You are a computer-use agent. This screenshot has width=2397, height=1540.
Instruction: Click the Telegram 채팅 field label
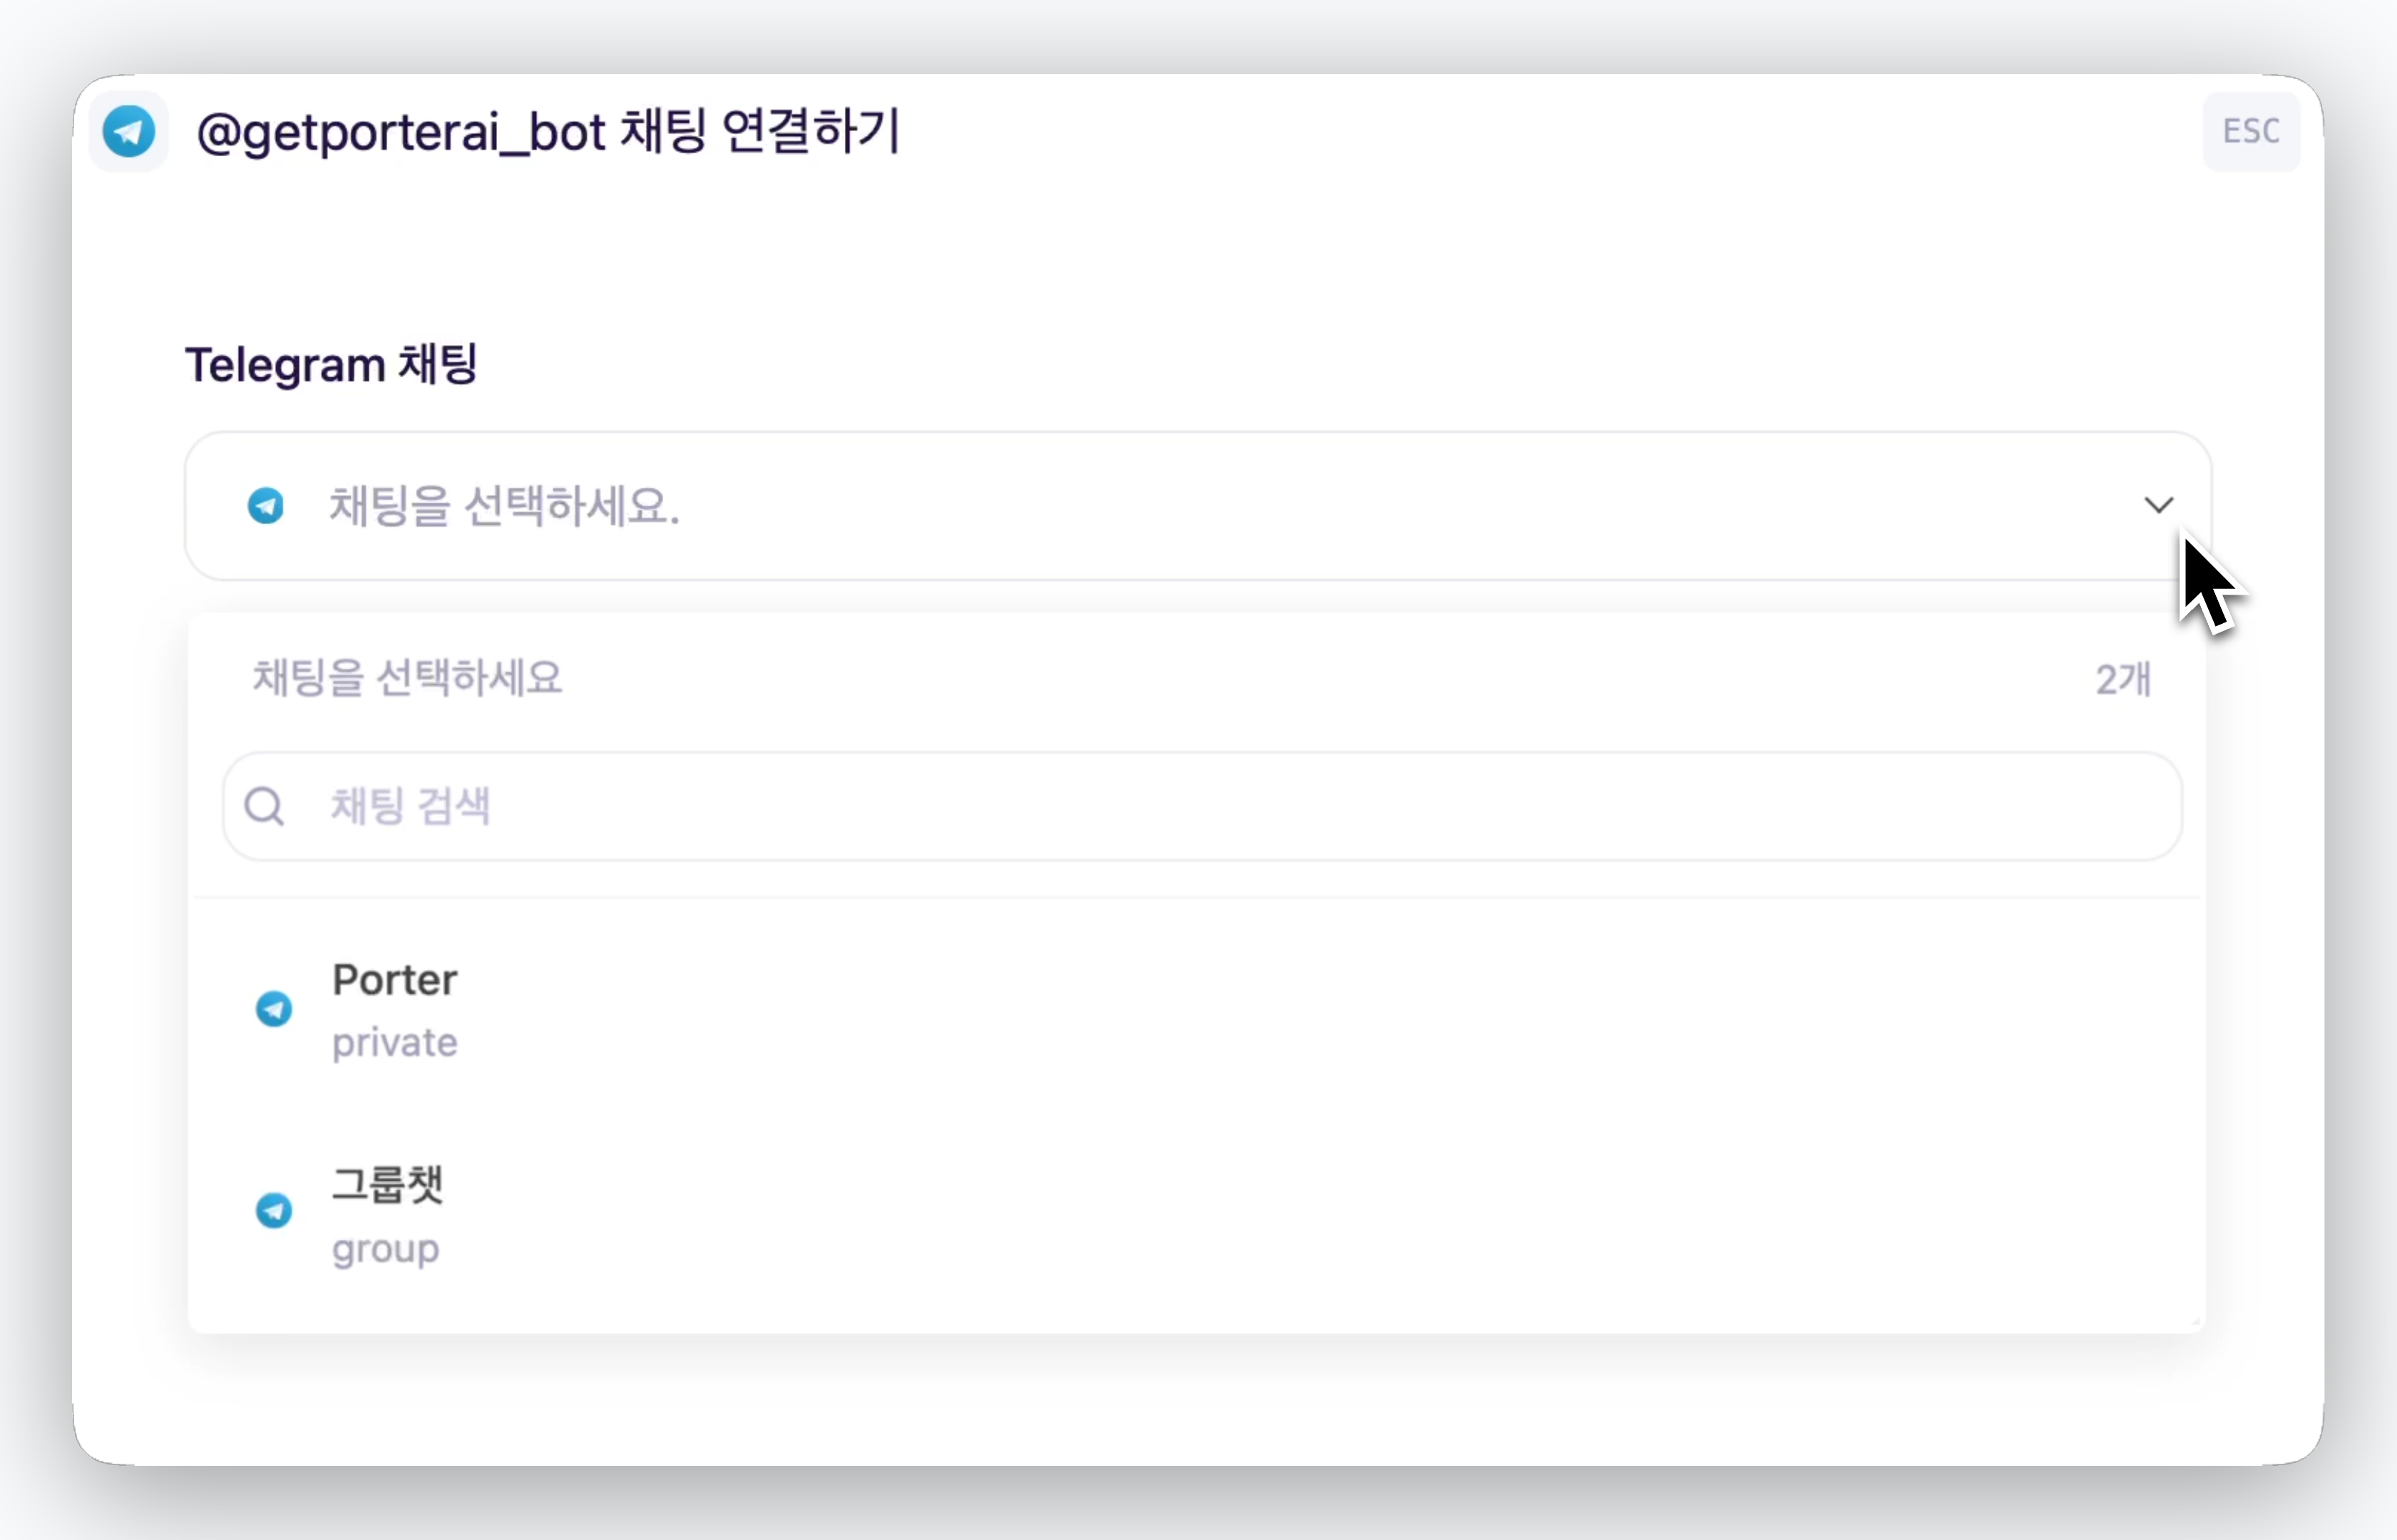(331, 364)
